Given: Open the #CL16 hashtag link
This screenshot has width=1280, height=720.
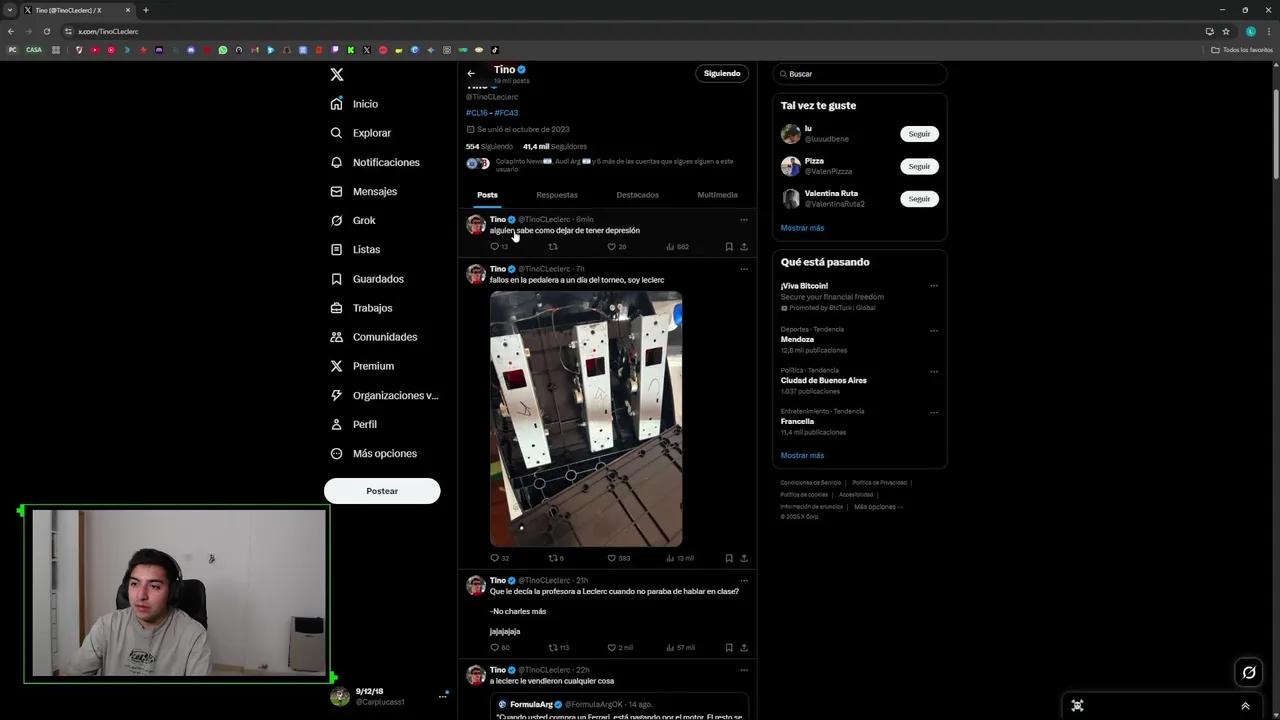Looking at the screenshot, I should (477, 113).
